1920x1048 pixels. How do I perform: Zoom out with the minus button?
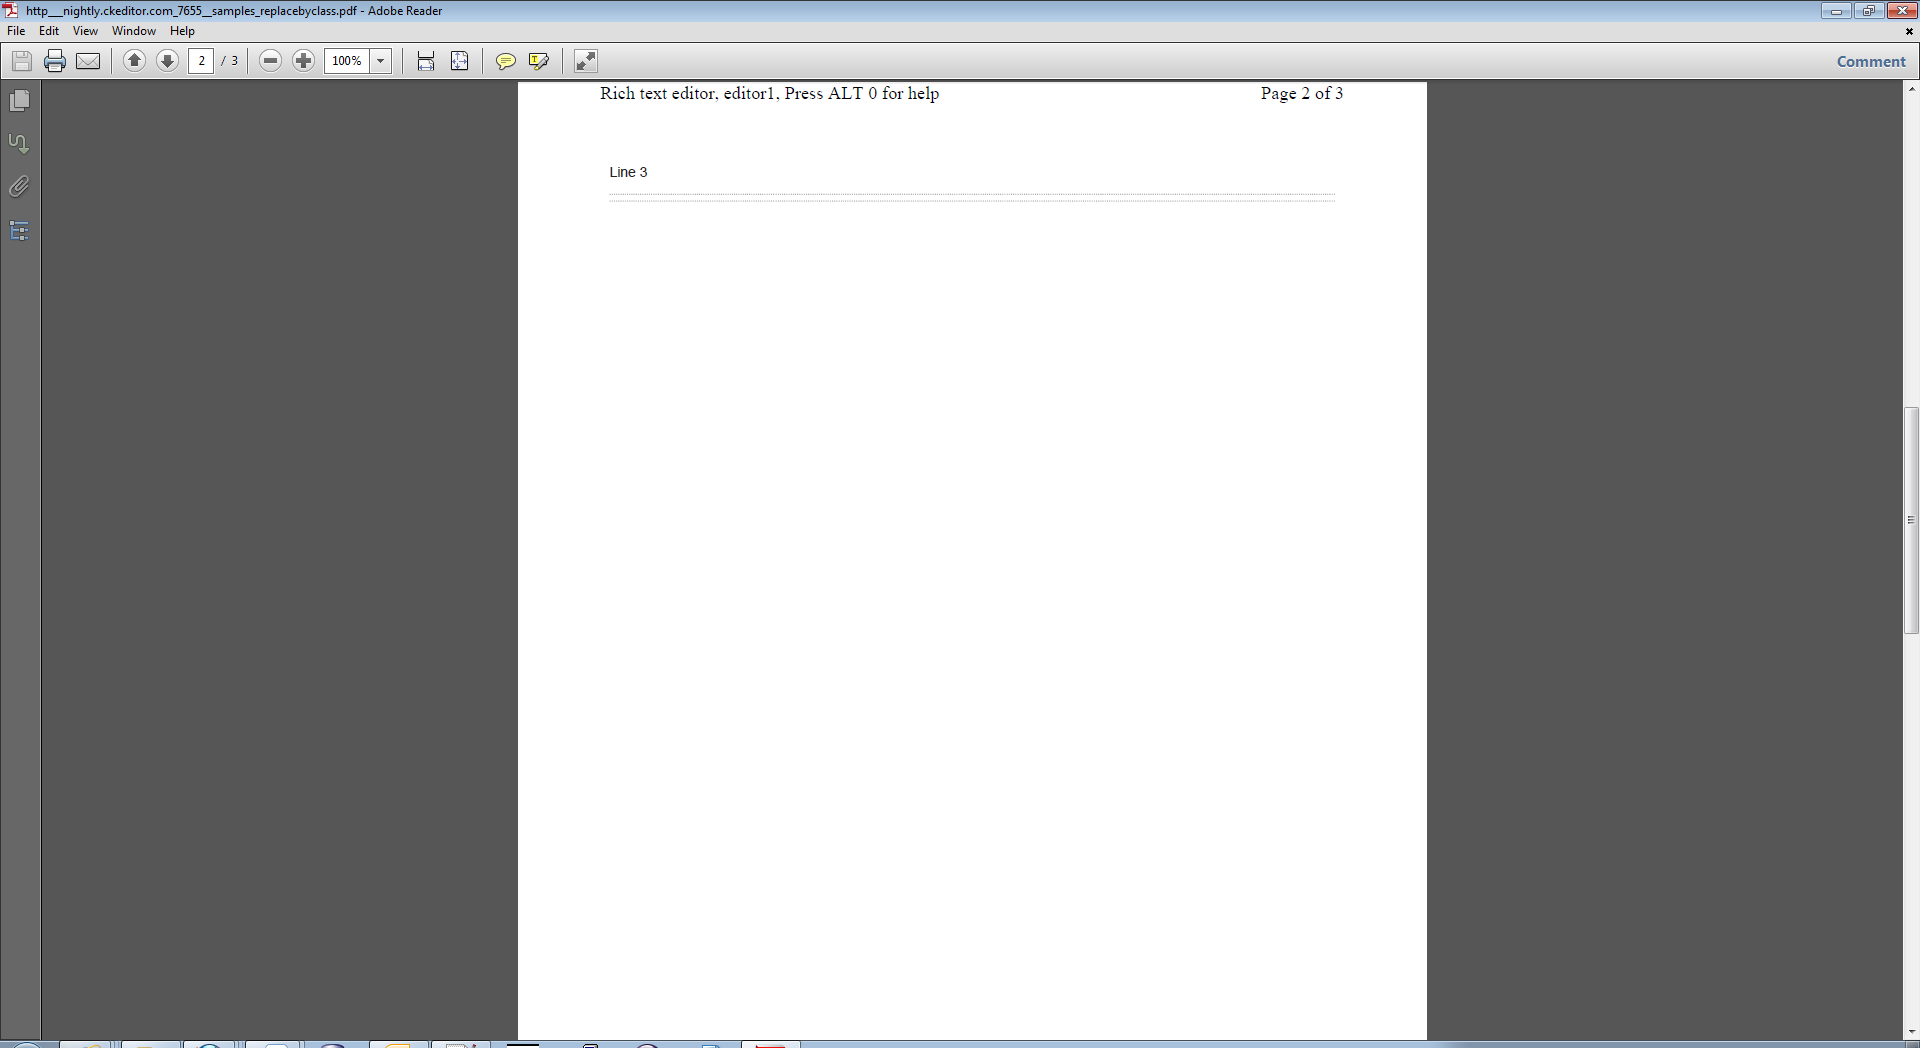tap(270, 61)
